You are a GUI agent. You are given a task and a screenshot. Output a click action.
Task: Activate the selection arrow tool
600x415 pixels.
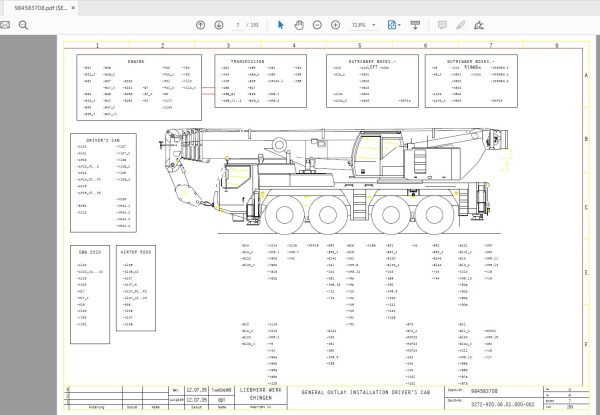coord(279,25)
